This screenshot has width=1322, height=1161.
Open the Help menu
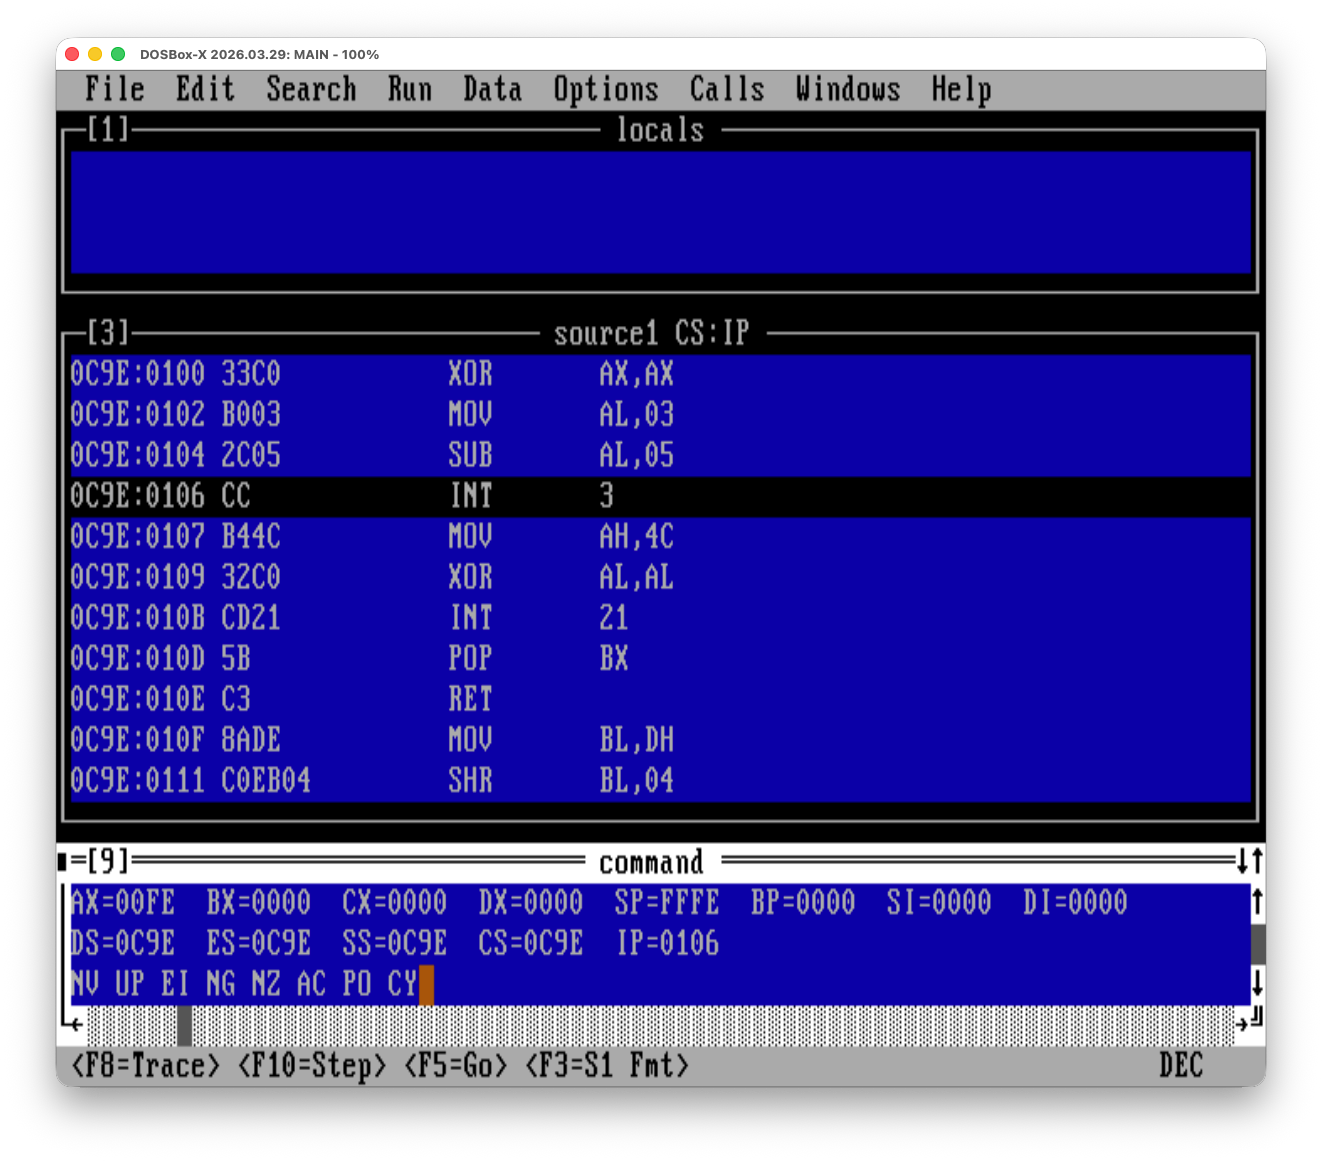pos(961,89)
